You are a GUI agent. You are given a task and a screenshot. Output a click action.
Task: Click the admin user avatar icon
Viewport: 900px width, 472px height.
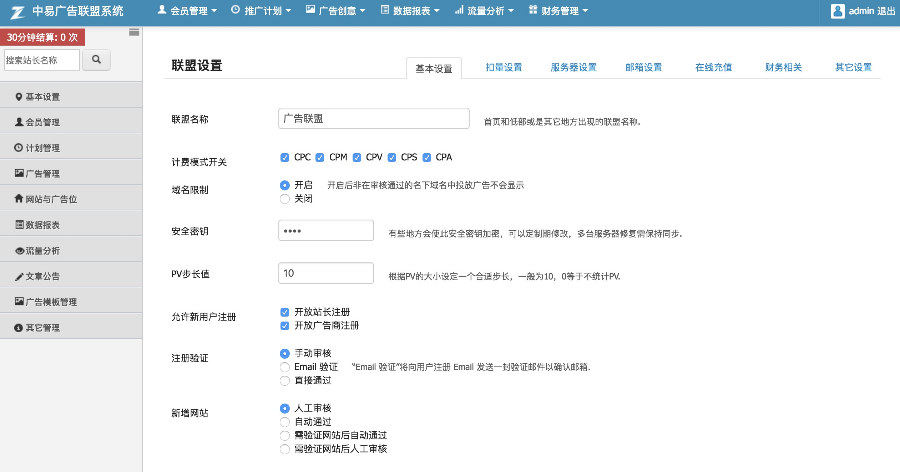tap(837, 11)
